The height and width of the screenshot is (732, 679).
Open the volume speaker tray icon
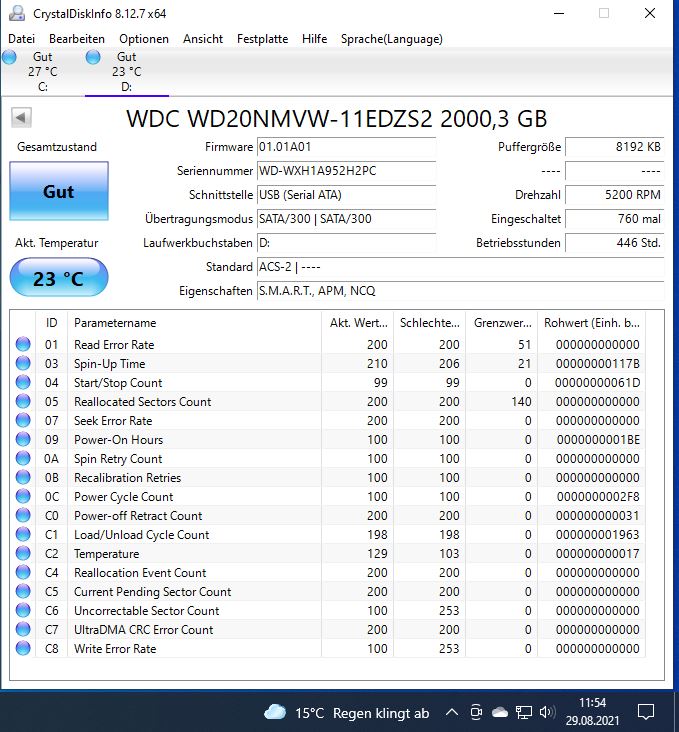(x=547, y=712)
